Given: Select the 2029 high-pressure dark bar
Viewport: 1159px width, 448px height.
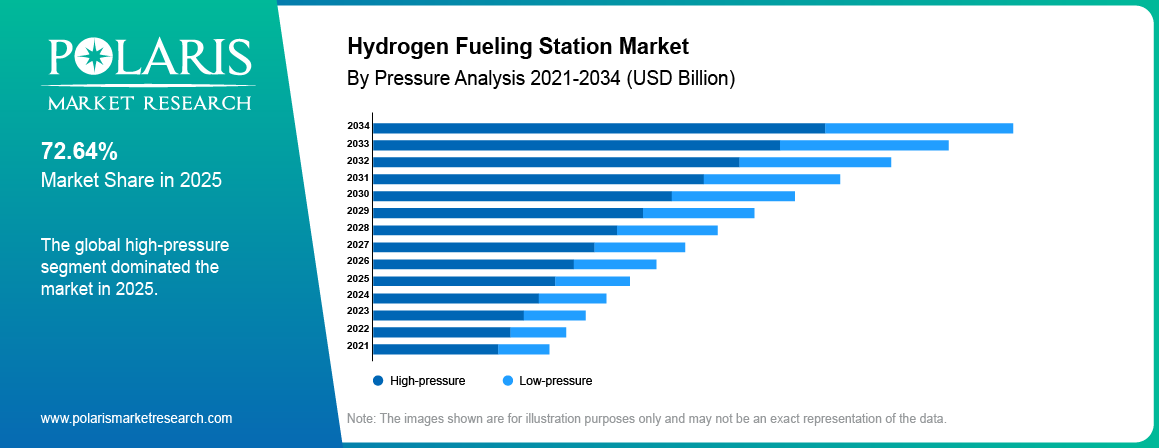Looking at the screenshot, I should tap(509, 213).
